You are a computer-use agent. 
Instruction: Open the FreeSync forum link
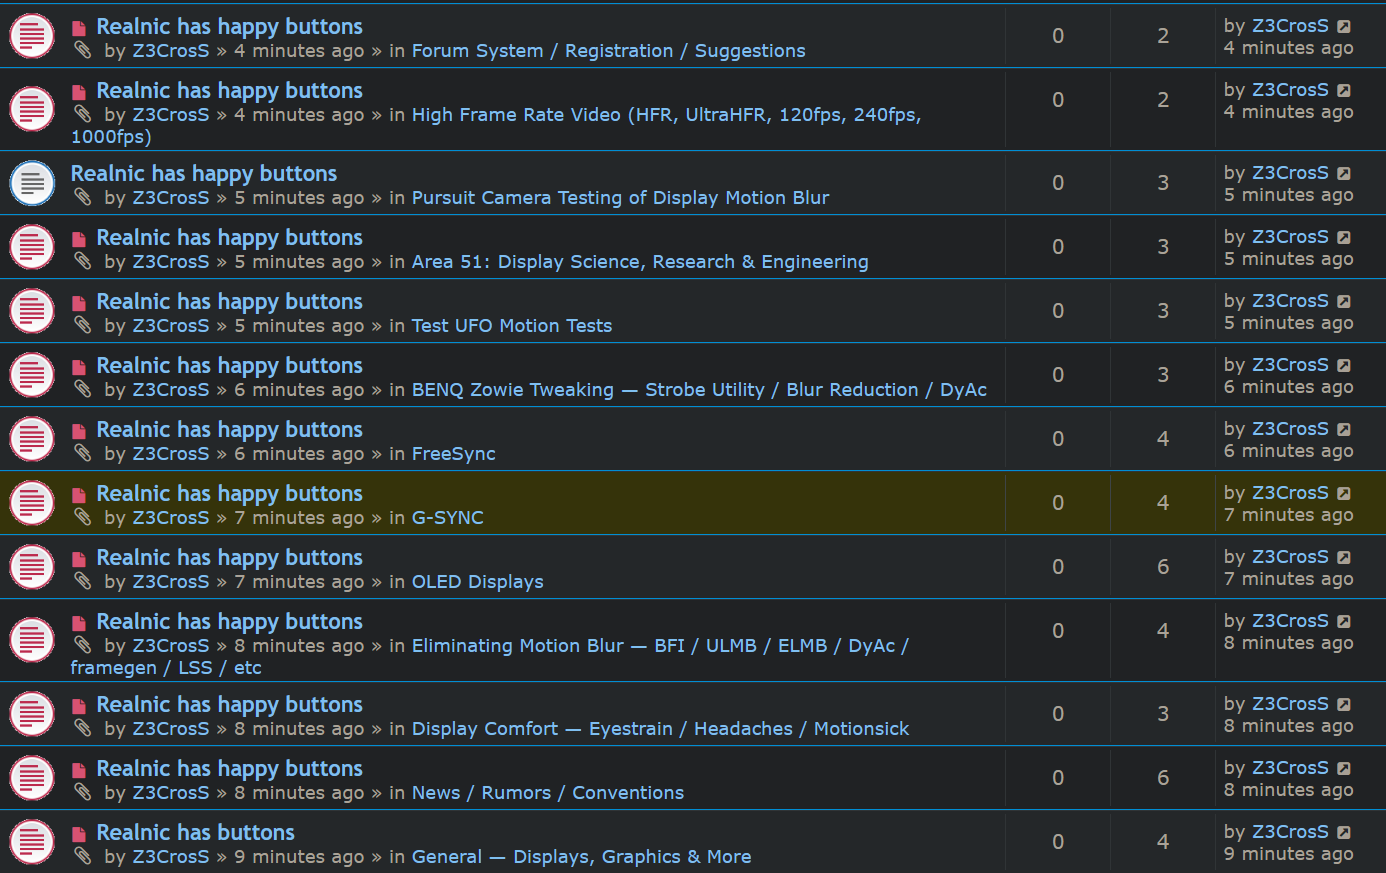(453, 454)
